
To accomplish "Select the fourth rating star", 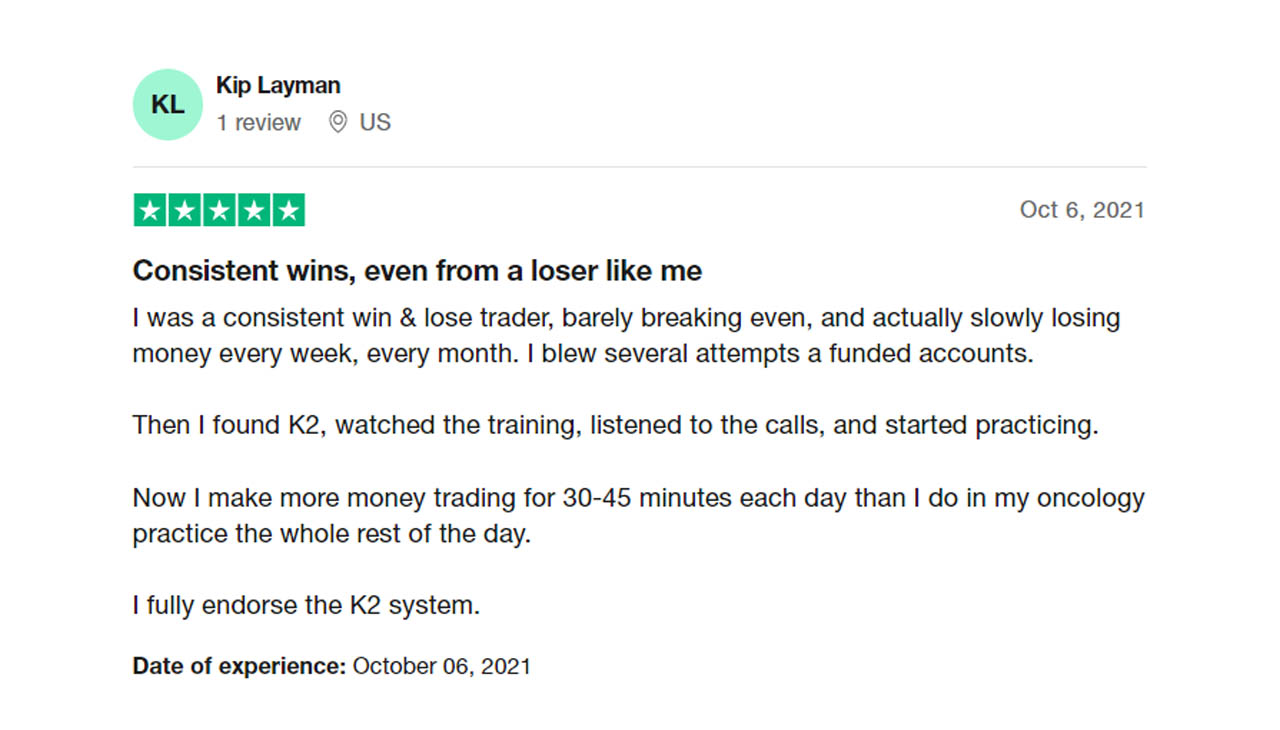I will coord(253,210).
